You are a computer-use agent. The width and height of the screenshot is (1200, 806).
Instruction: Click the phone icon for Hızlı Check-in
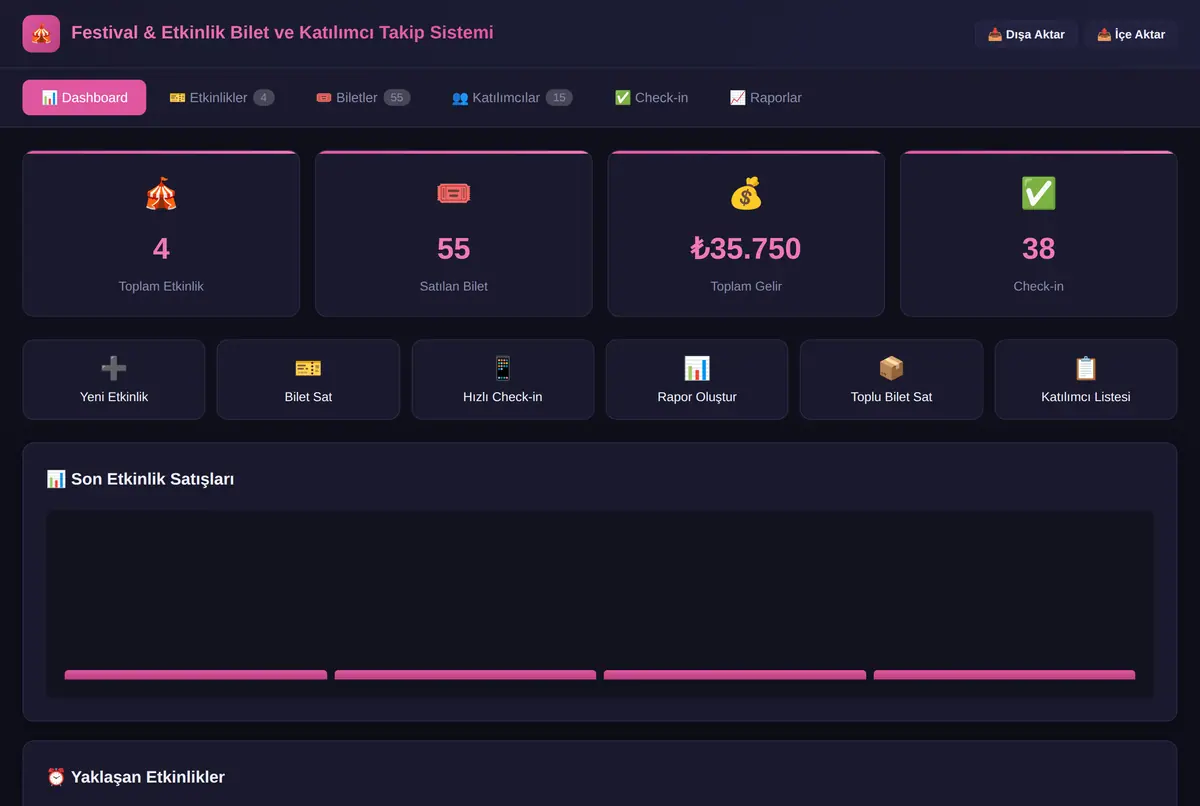tap(503, 368)
